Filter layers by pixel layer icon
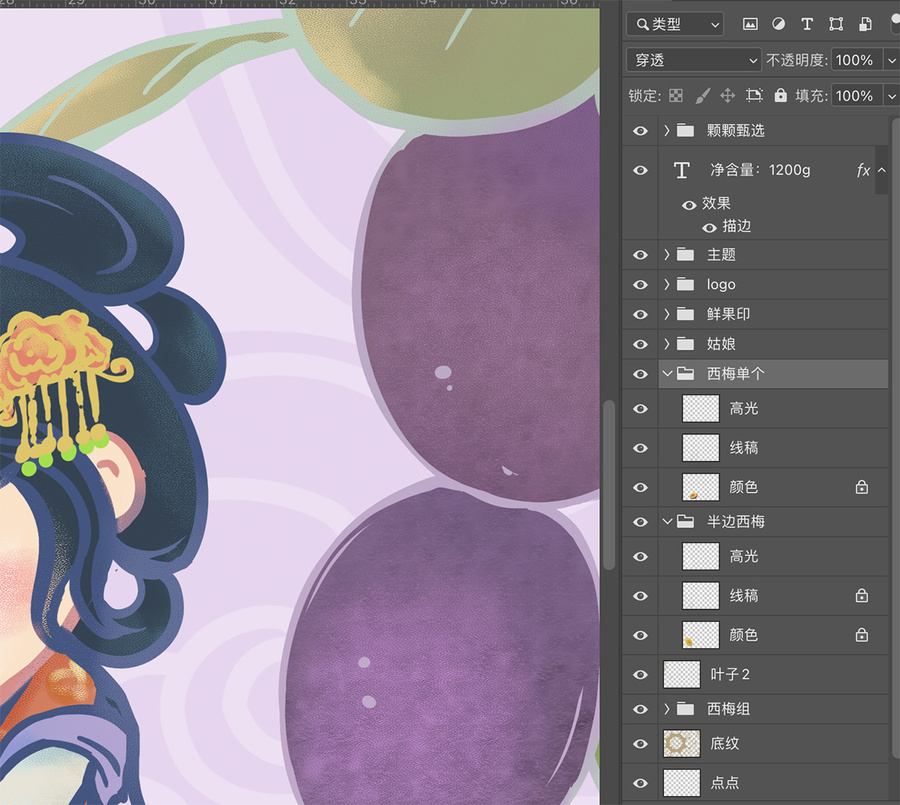The image size is (900, 805). click(x=750, y=24)
